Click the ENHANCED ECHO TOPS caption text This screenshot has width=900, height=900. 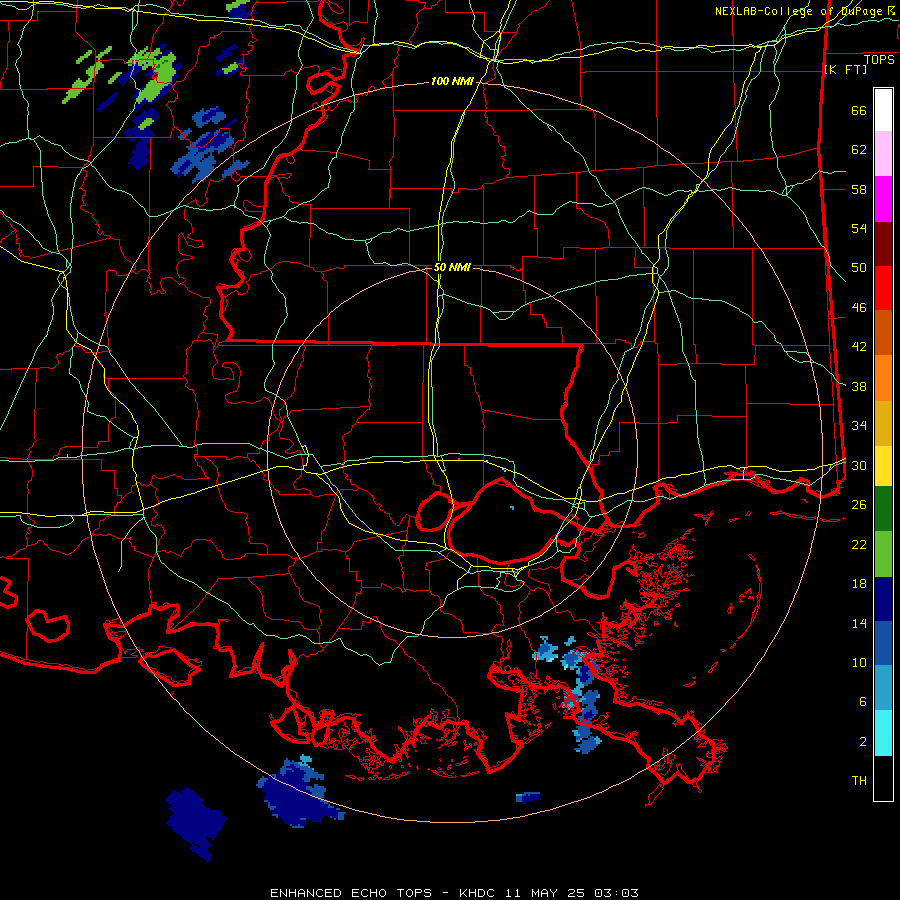pos(351,893)
